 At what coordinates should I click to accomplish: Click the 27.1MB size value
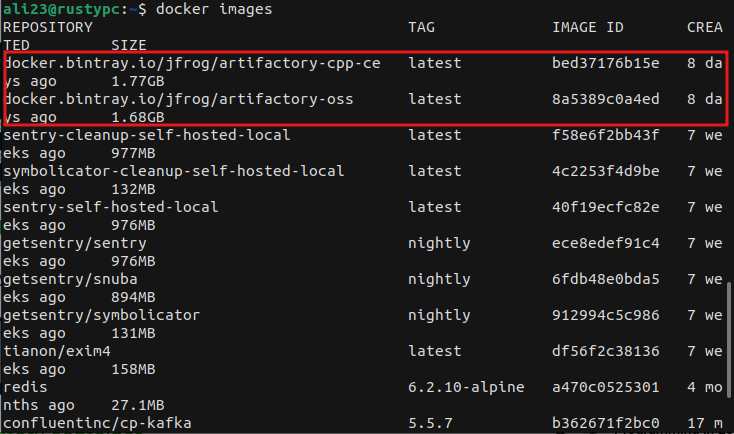click(x=138, y=405)
